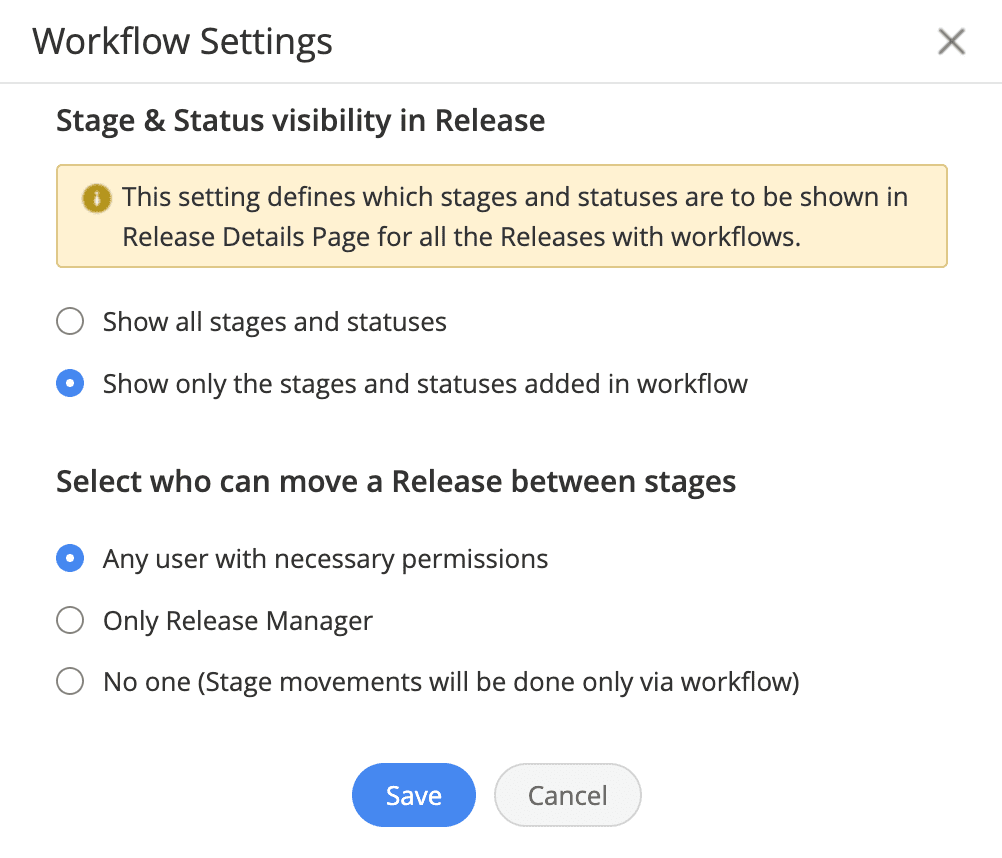Click the Workflow Settings dialog title
This screenshot has width=1002, height=858.
click(182, 42)
